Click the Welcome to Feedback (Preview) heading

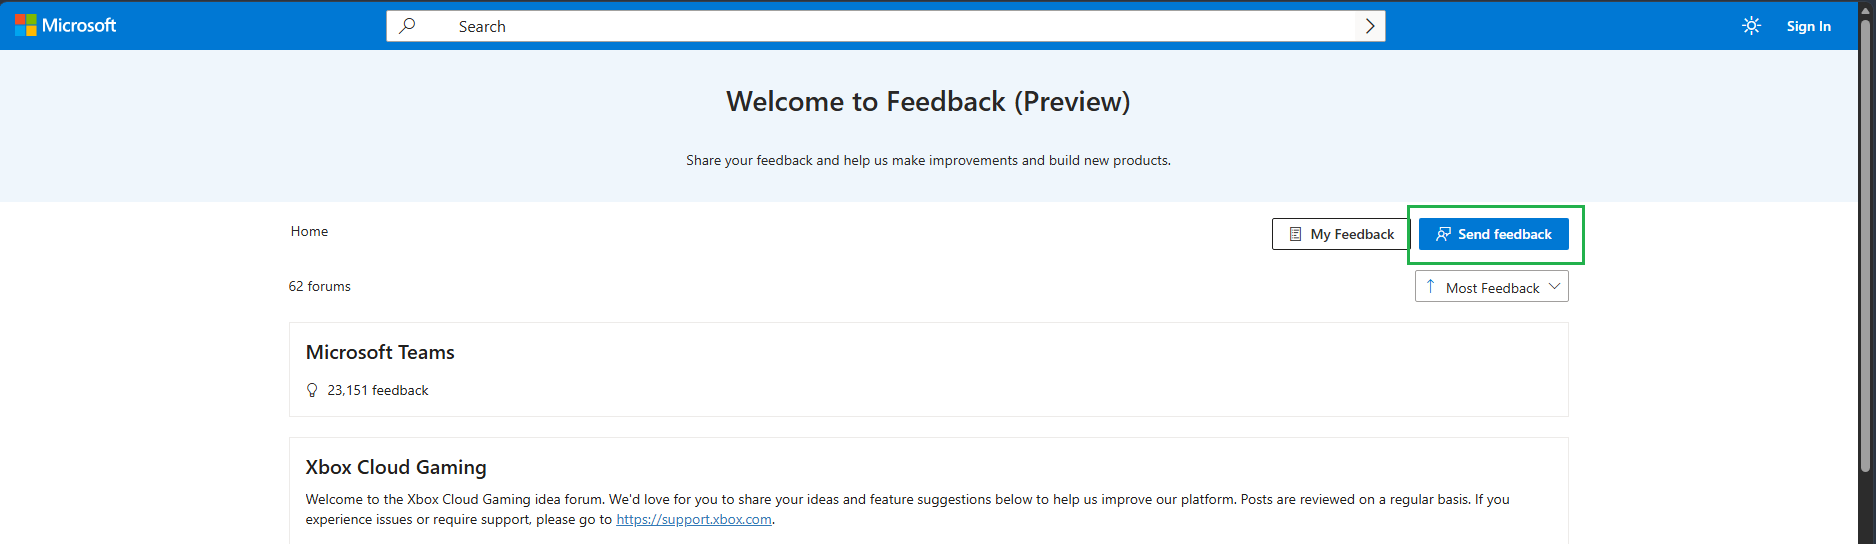(928, 102)
